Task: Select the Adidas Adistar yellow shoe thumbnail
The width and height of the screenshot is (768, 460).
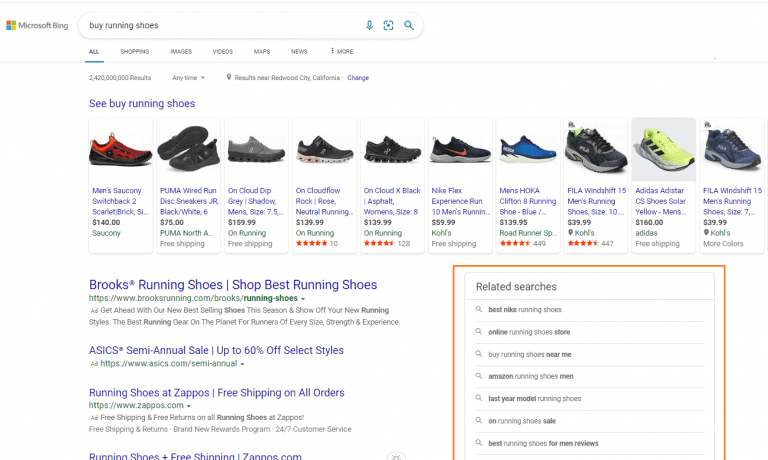Action: [x=660, y=149]
